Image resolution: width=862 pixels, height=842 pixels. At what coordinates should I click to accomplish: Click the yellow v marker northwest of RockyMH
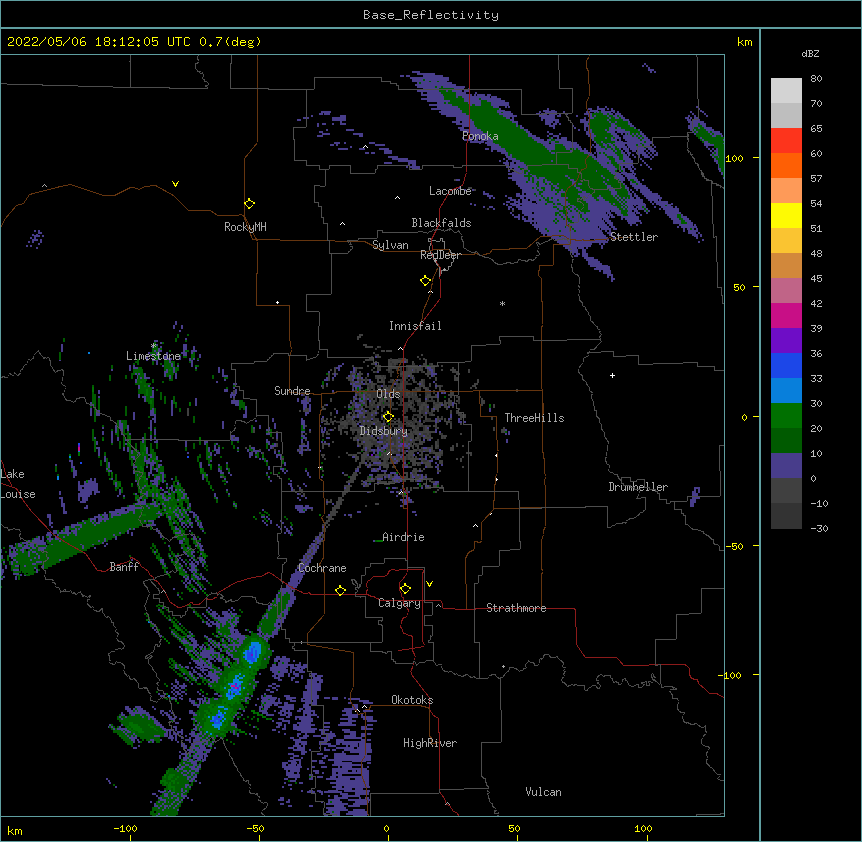[x=175, y=184]
